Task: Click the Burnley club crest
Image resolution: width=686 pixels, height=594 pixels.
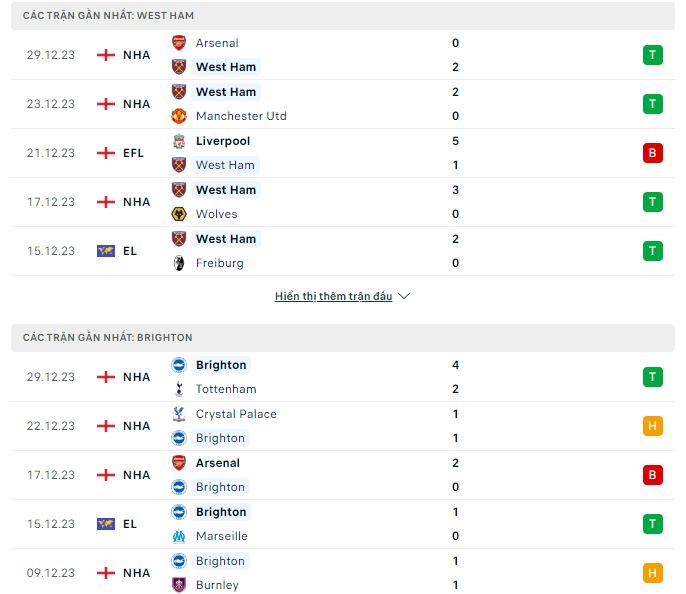Action: click(179, 585)
